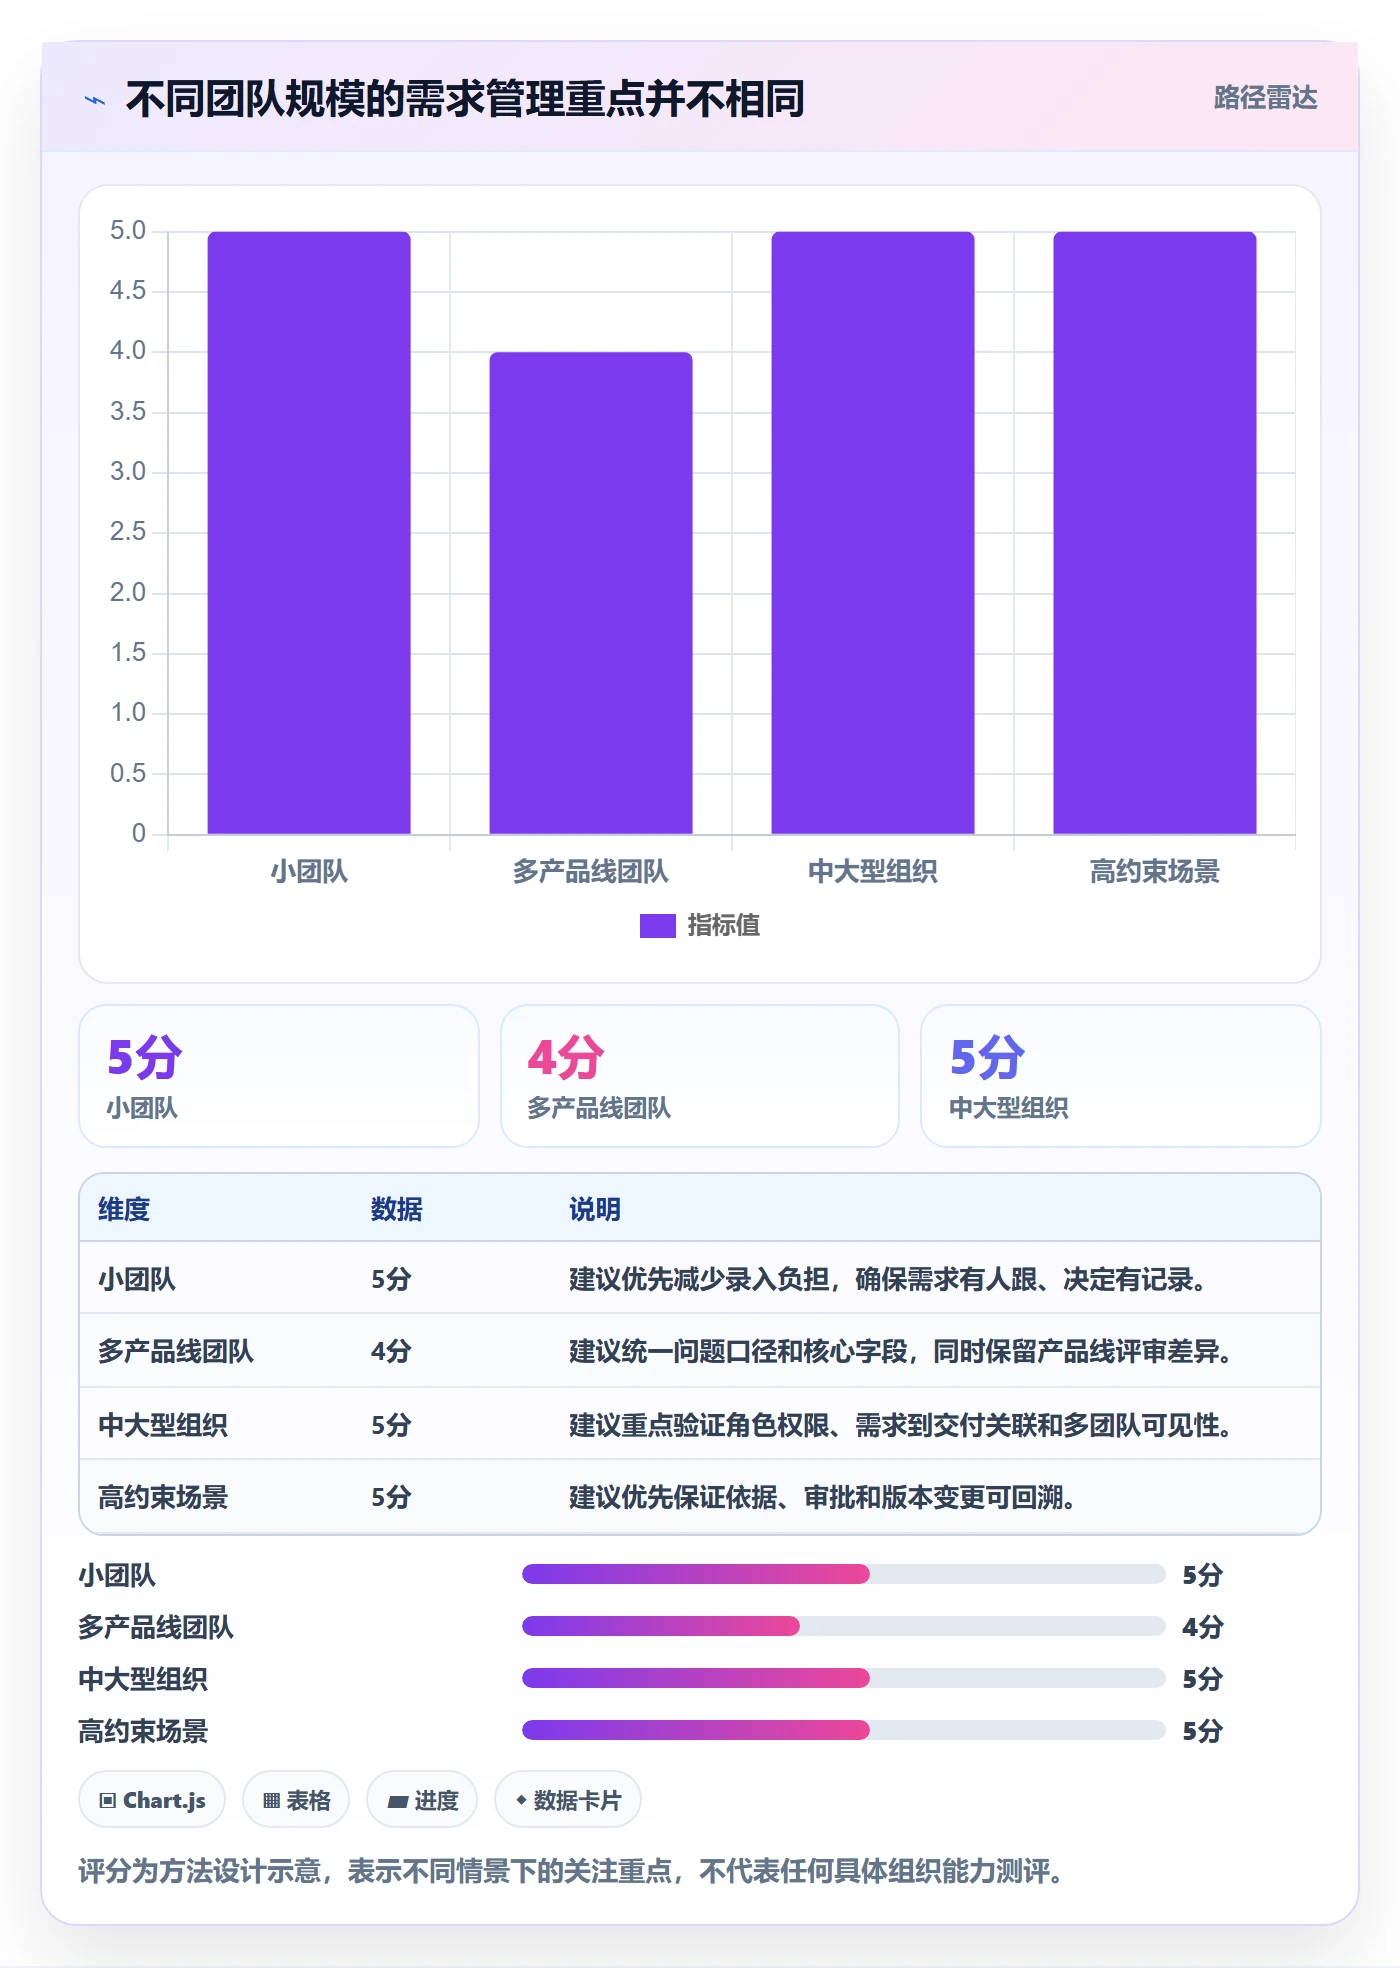This screenshot has height=1968, width=1400.
Task: Open the 5分 小团队 data card
Action: pos(279,1076)
